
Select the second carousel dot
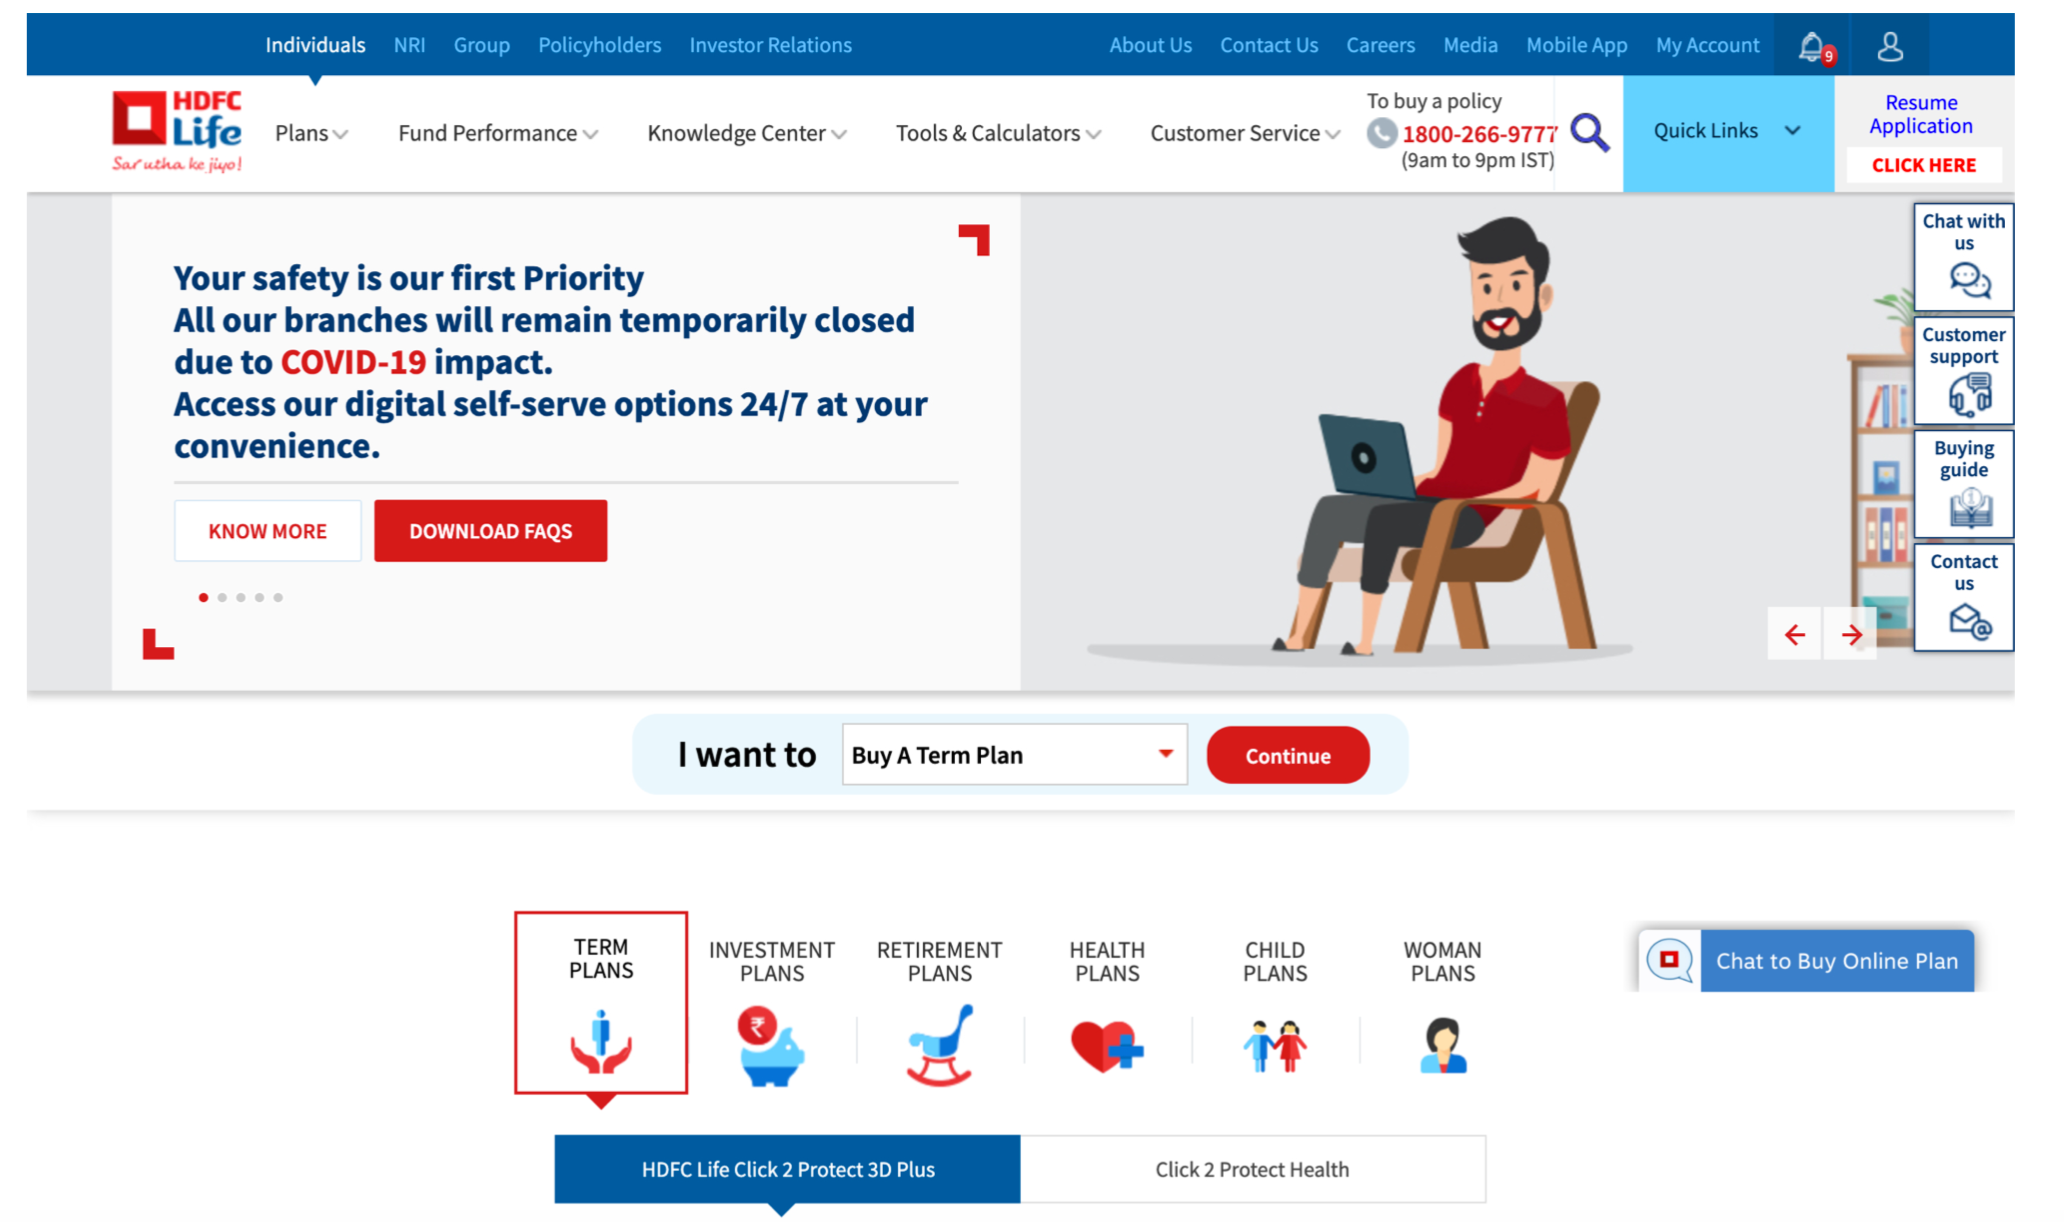coord(222,597)
